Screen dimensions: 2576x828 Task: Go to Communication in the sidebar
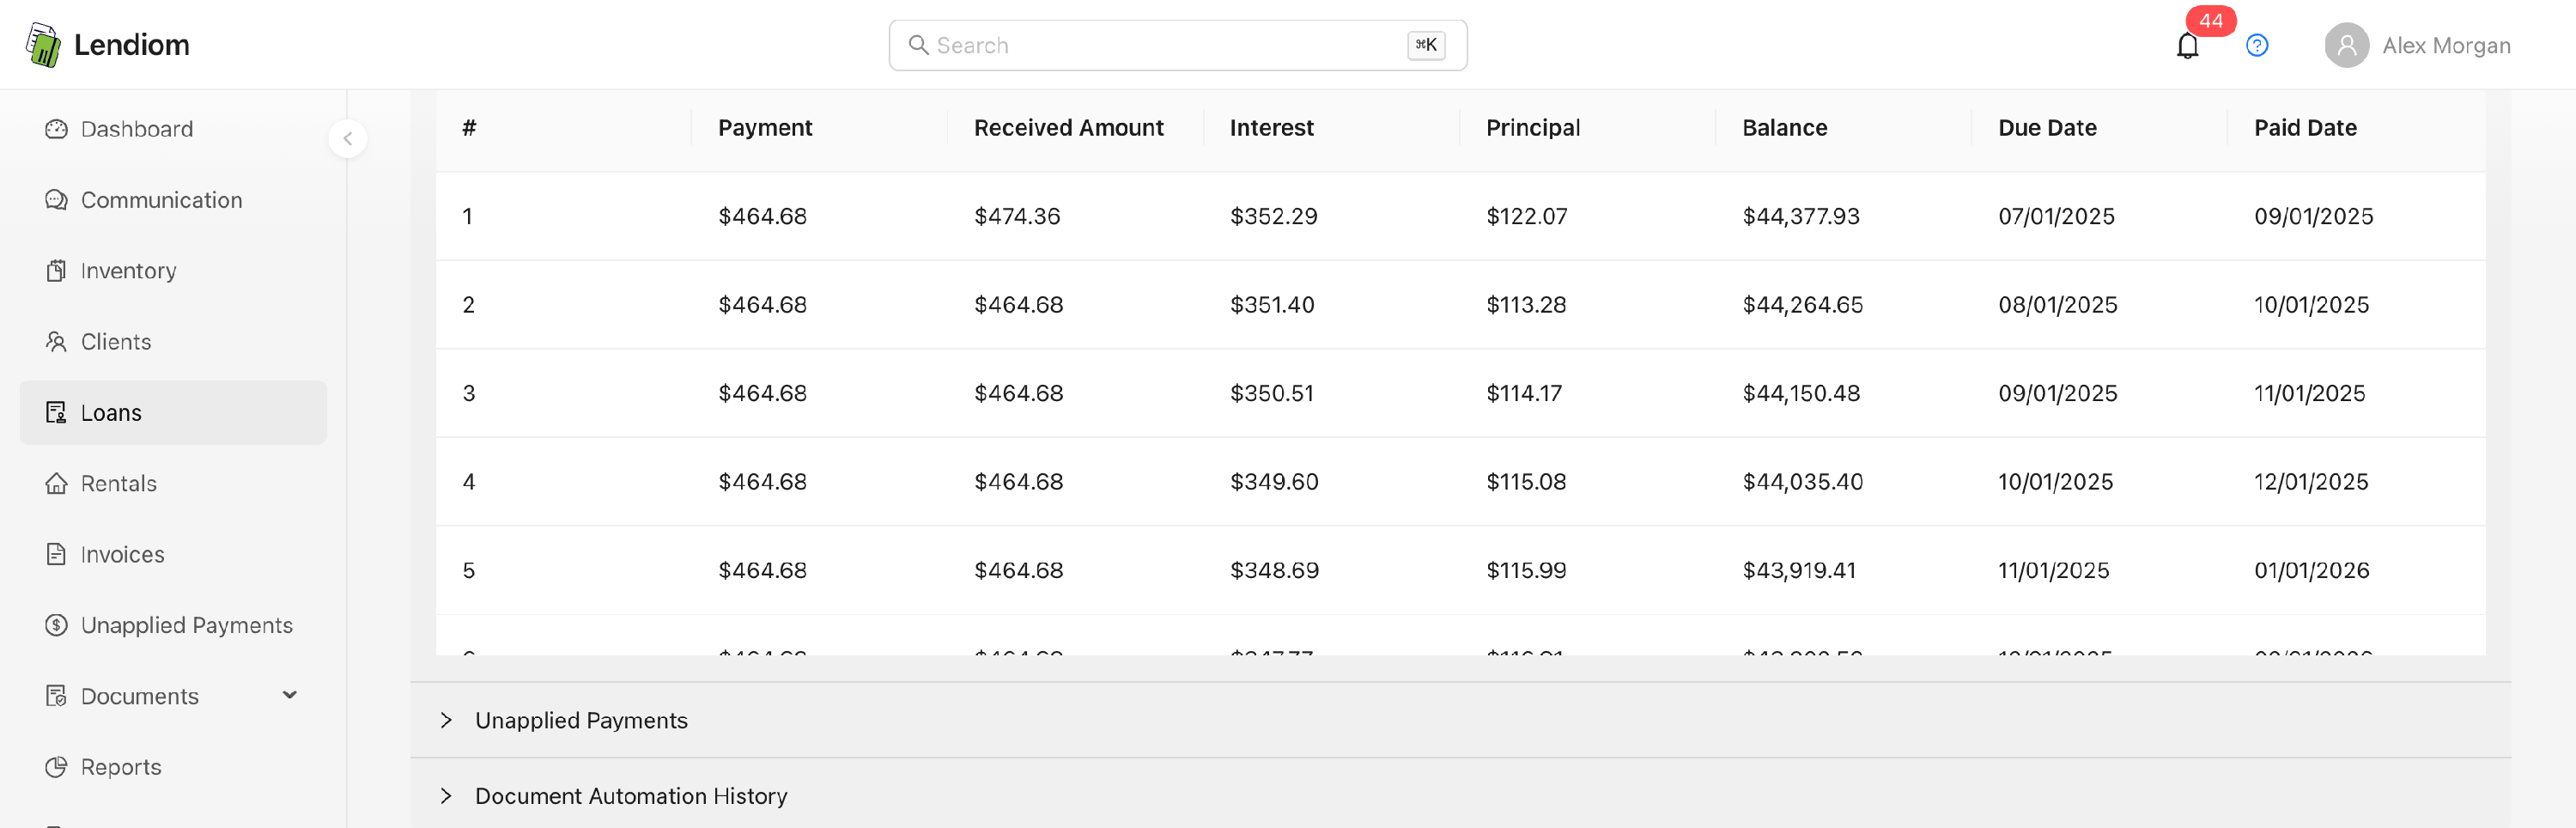click(173, 200)
